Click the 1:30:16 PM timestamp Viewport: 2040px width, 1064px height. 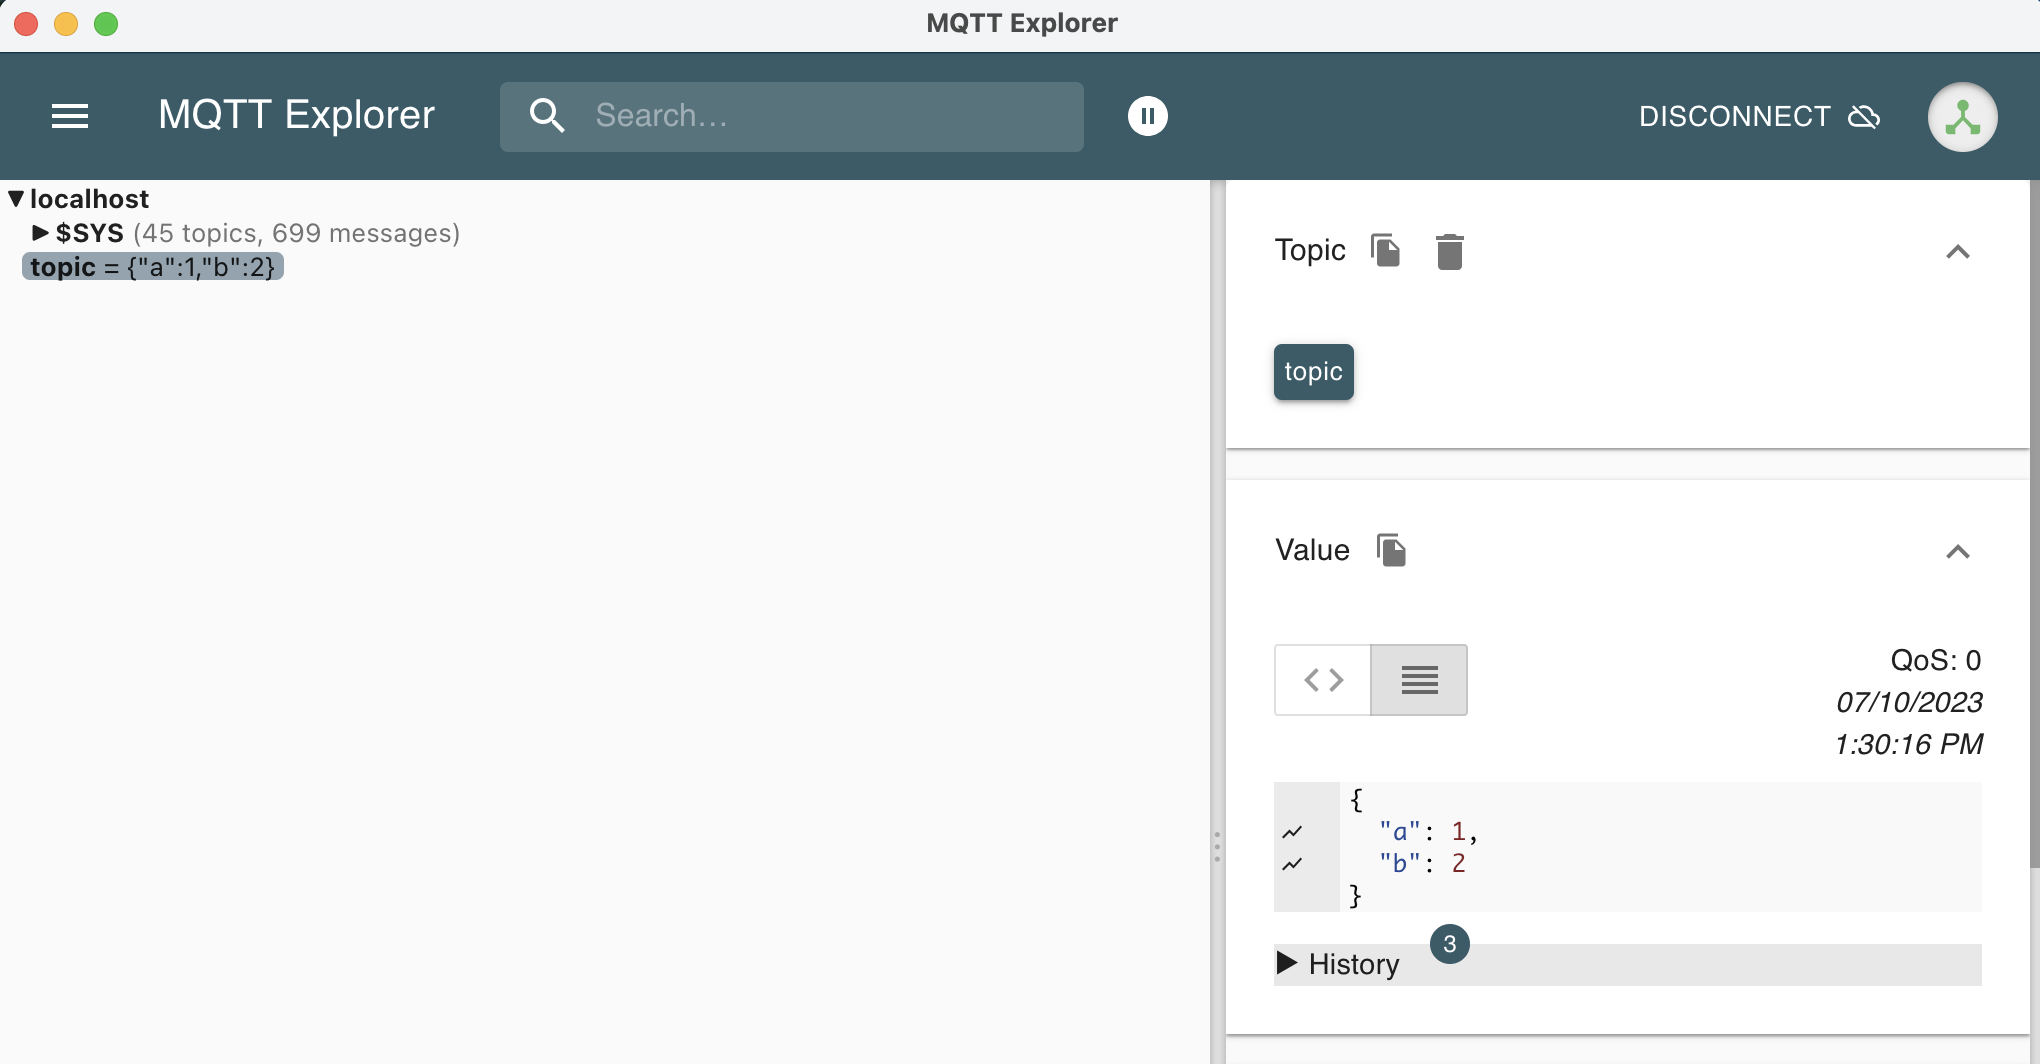[x=1908, y=744]
